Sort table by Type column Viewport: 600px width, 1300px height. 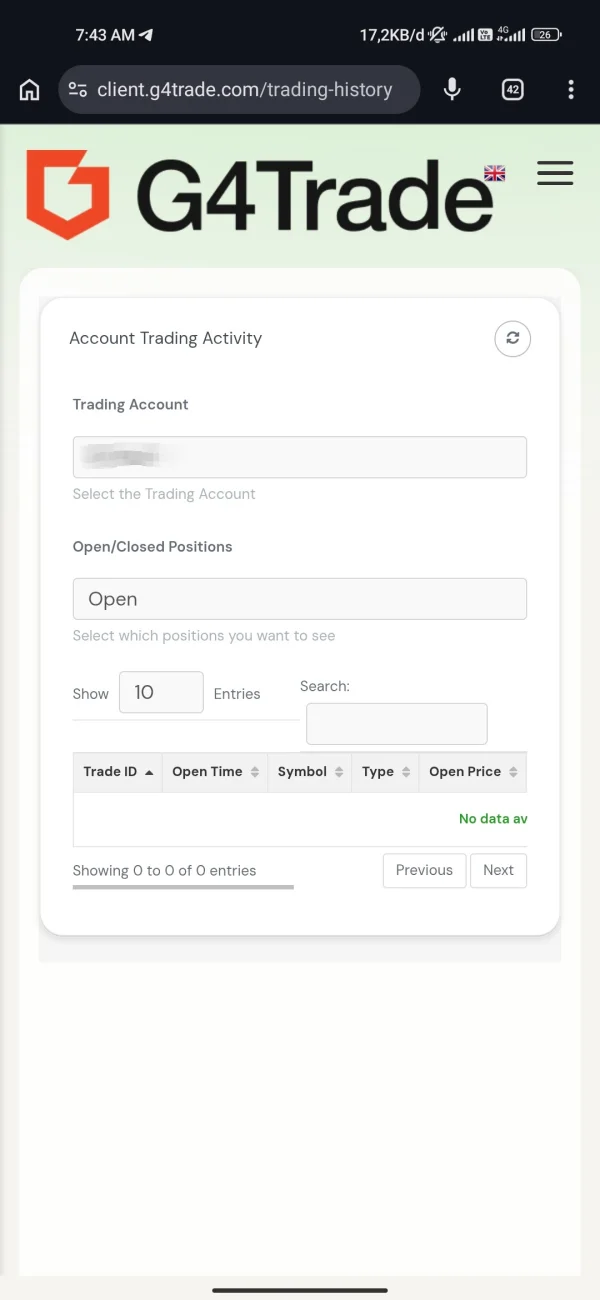tap(385, 772)
